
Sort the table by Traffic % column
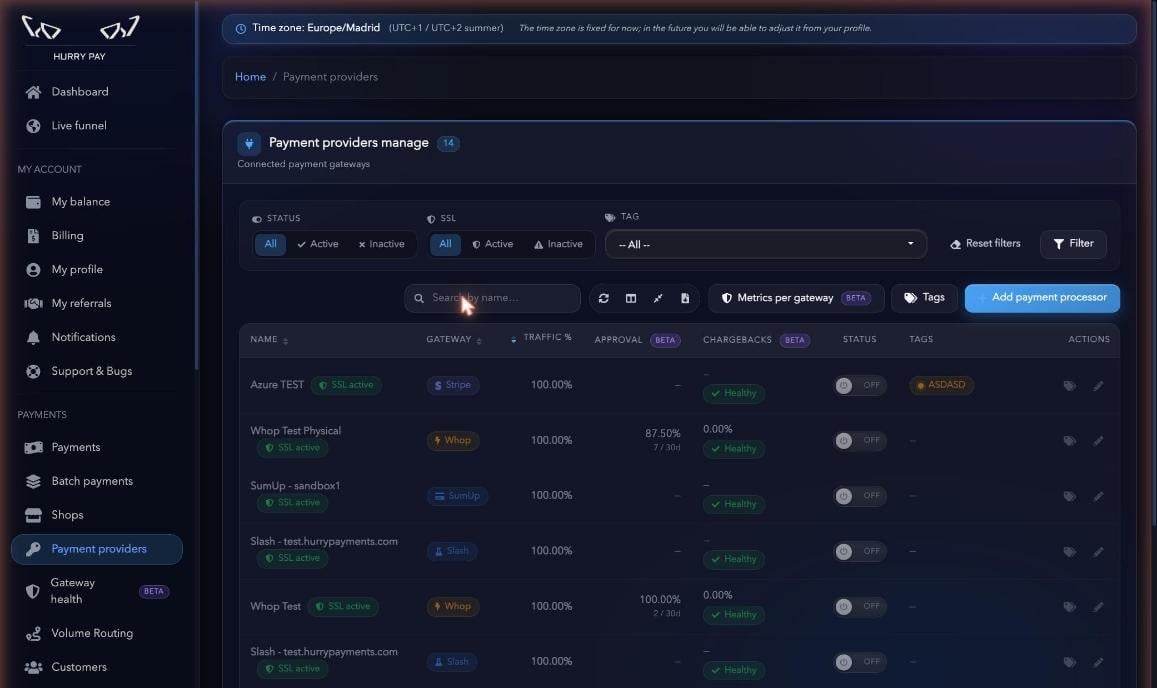[x=542, y=337]
